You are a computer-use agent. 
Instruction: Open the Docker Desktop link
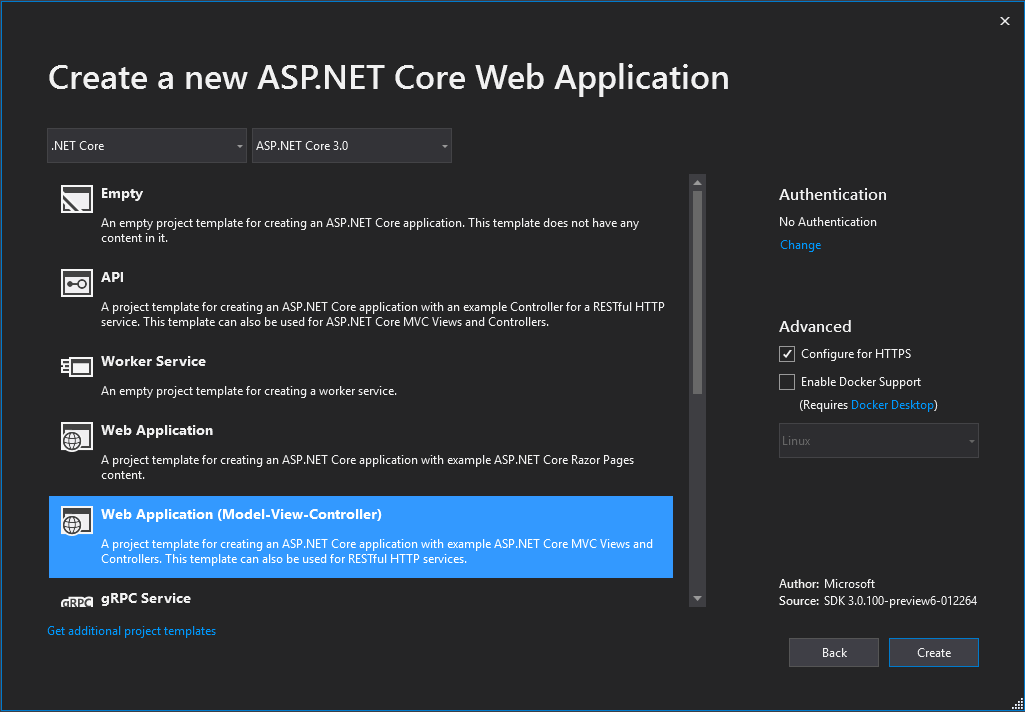tap(893, 404)
